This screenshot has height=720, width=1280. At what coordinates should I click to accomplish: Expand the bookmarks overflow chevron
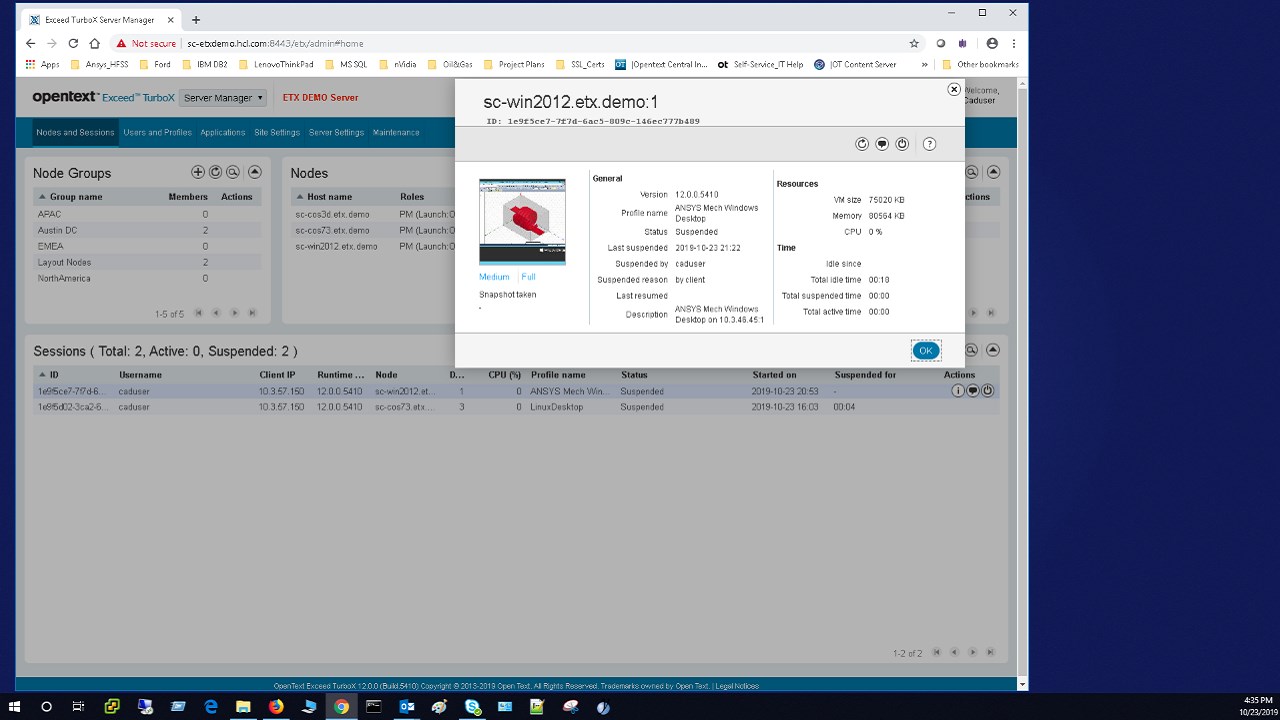[x=924, y=64]
